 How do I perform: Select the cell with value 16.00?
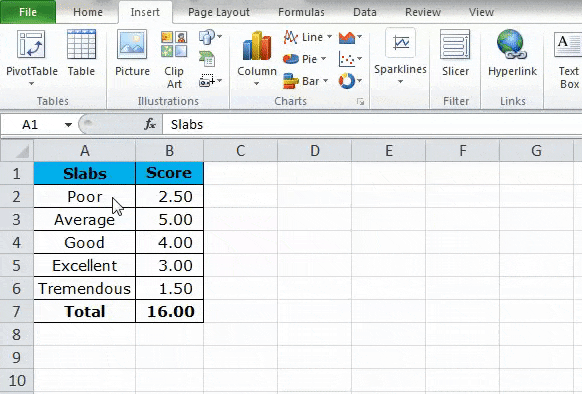(169, 311)
